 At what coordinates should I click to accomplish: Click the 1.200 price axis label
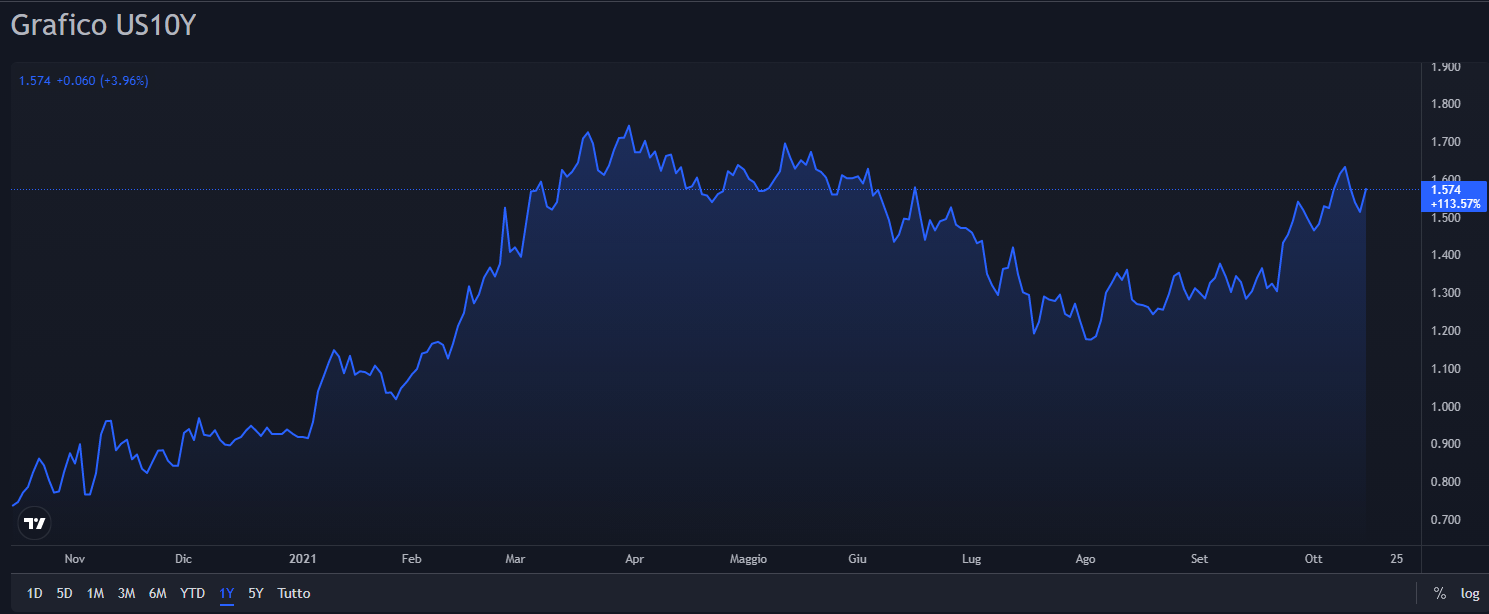[x=1446, y=331]
